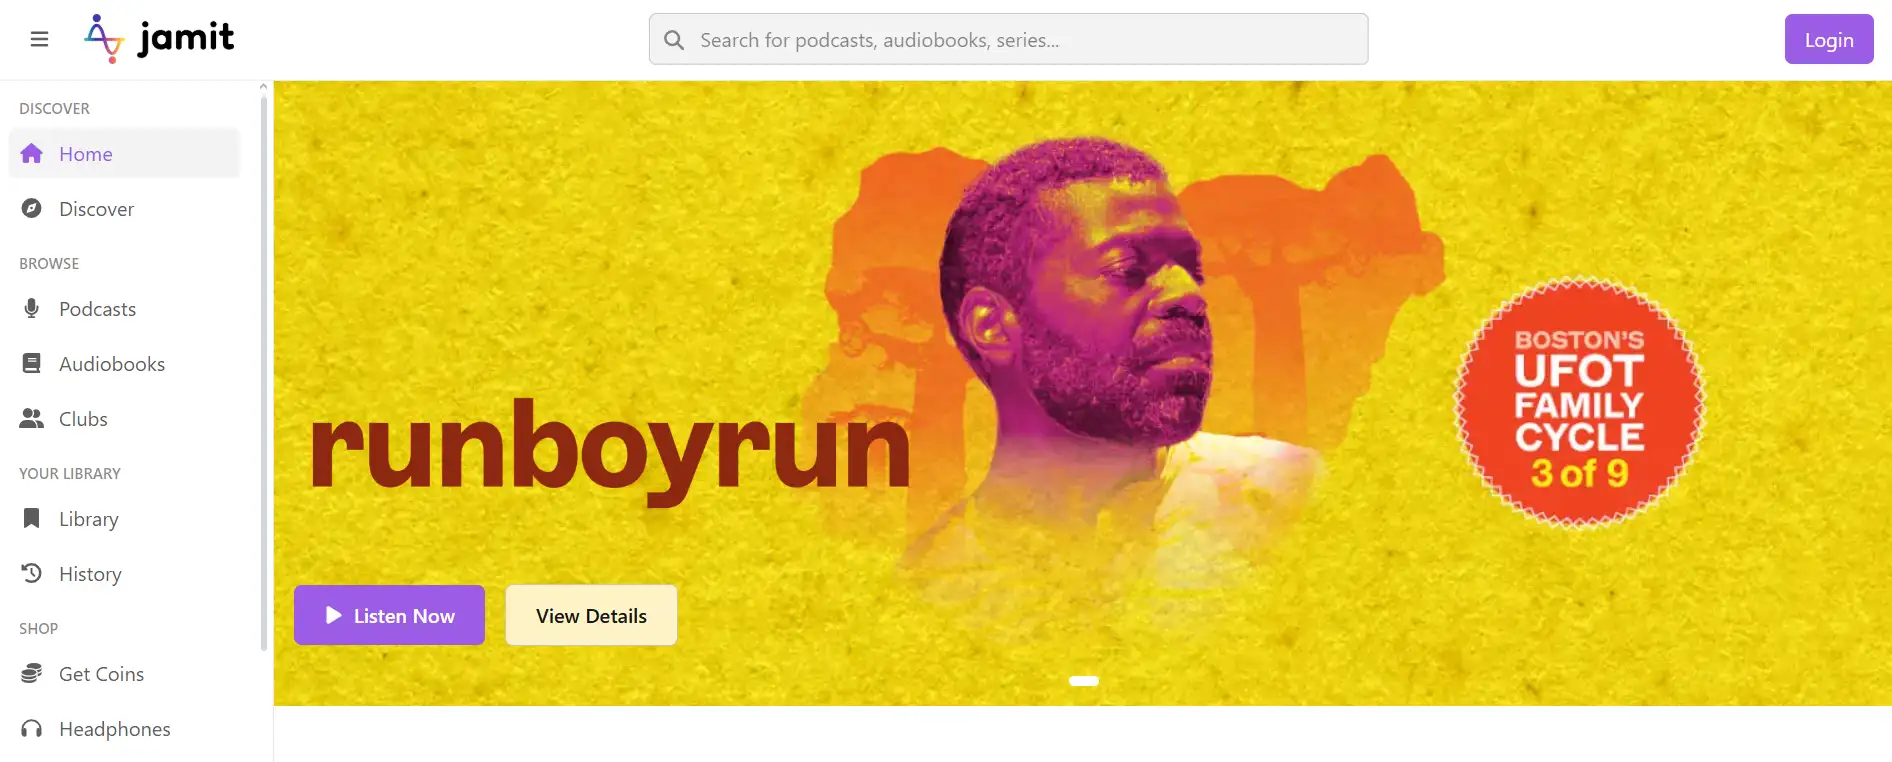Click the Library bookmark icon
Screen dimensions: 1892x762
[x=32, y=519]
